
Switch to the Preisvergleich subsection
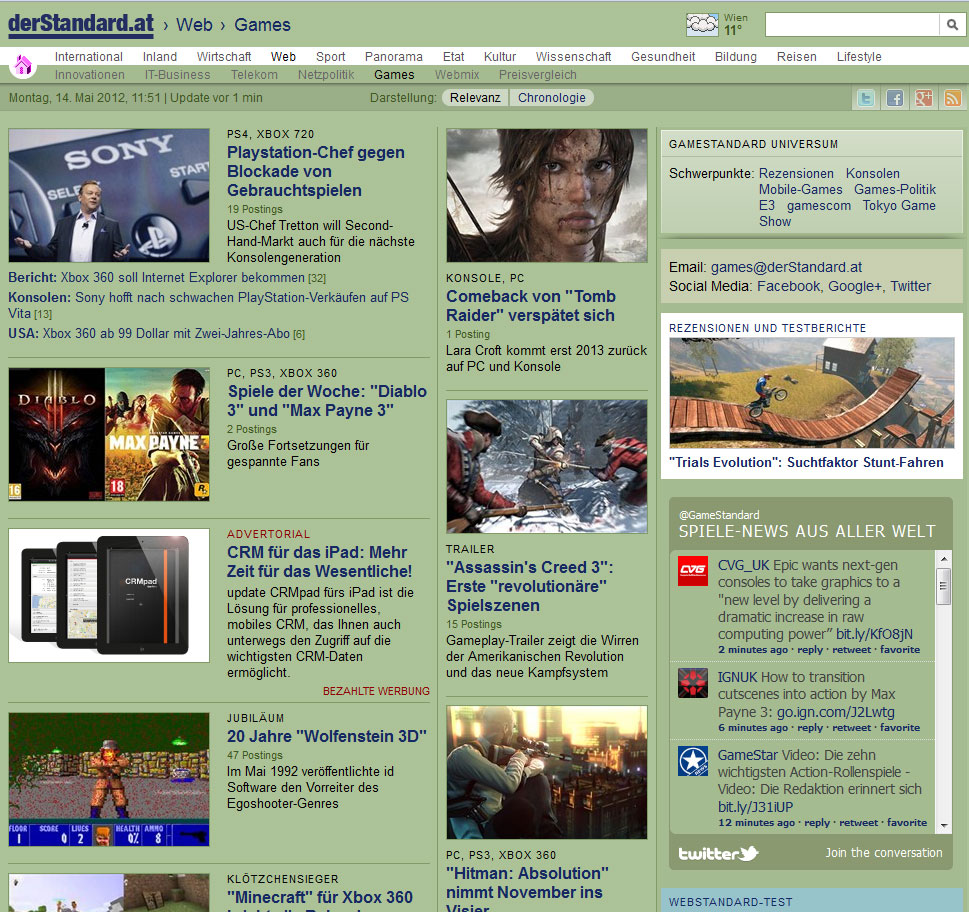pos(538,75)
